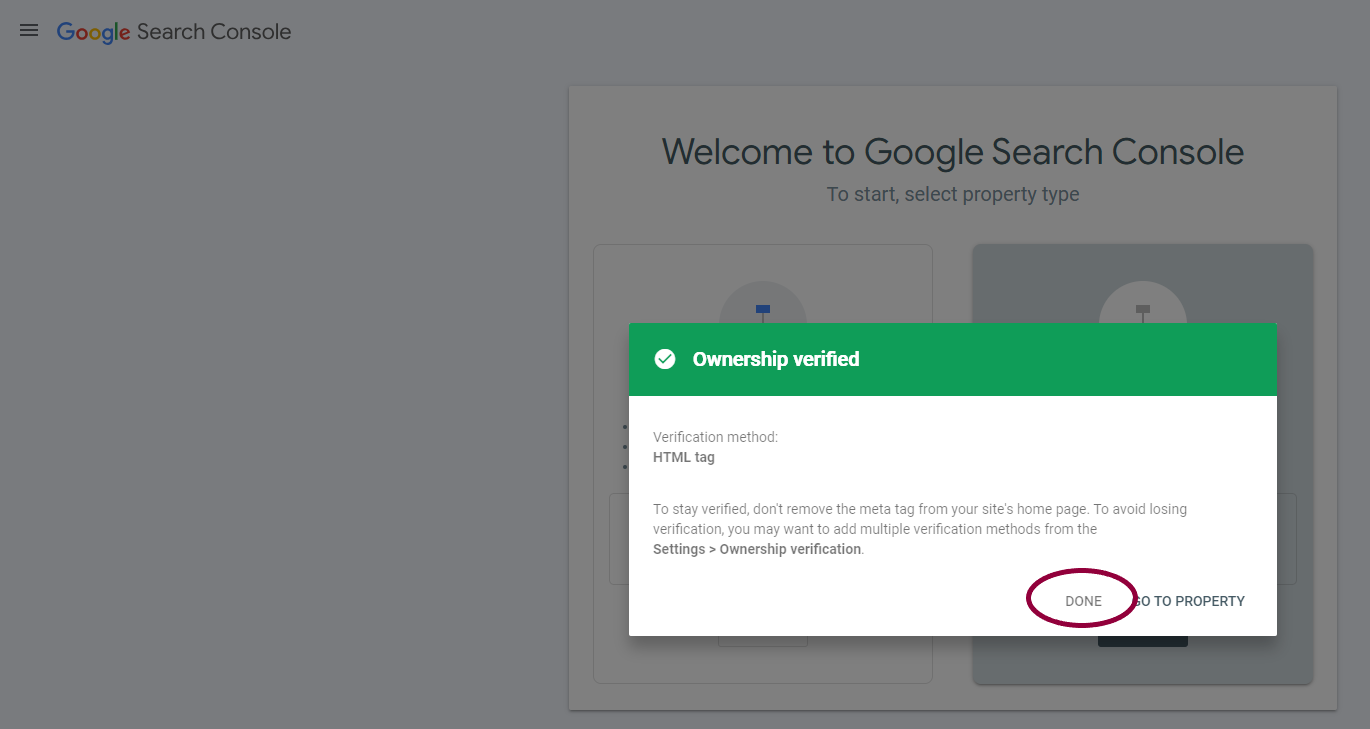Click the dark continue button below the dialog
This screenshot has height=729, width=1370.
(1143, 641)
